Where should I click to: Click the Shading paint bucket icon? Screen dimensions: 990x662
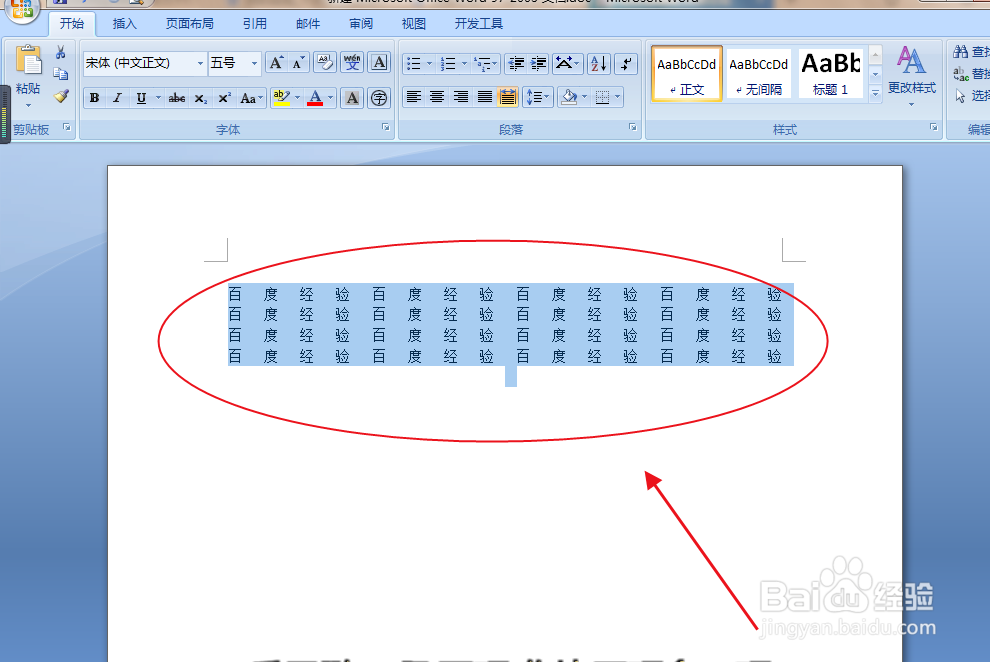(x=569, y=97)
